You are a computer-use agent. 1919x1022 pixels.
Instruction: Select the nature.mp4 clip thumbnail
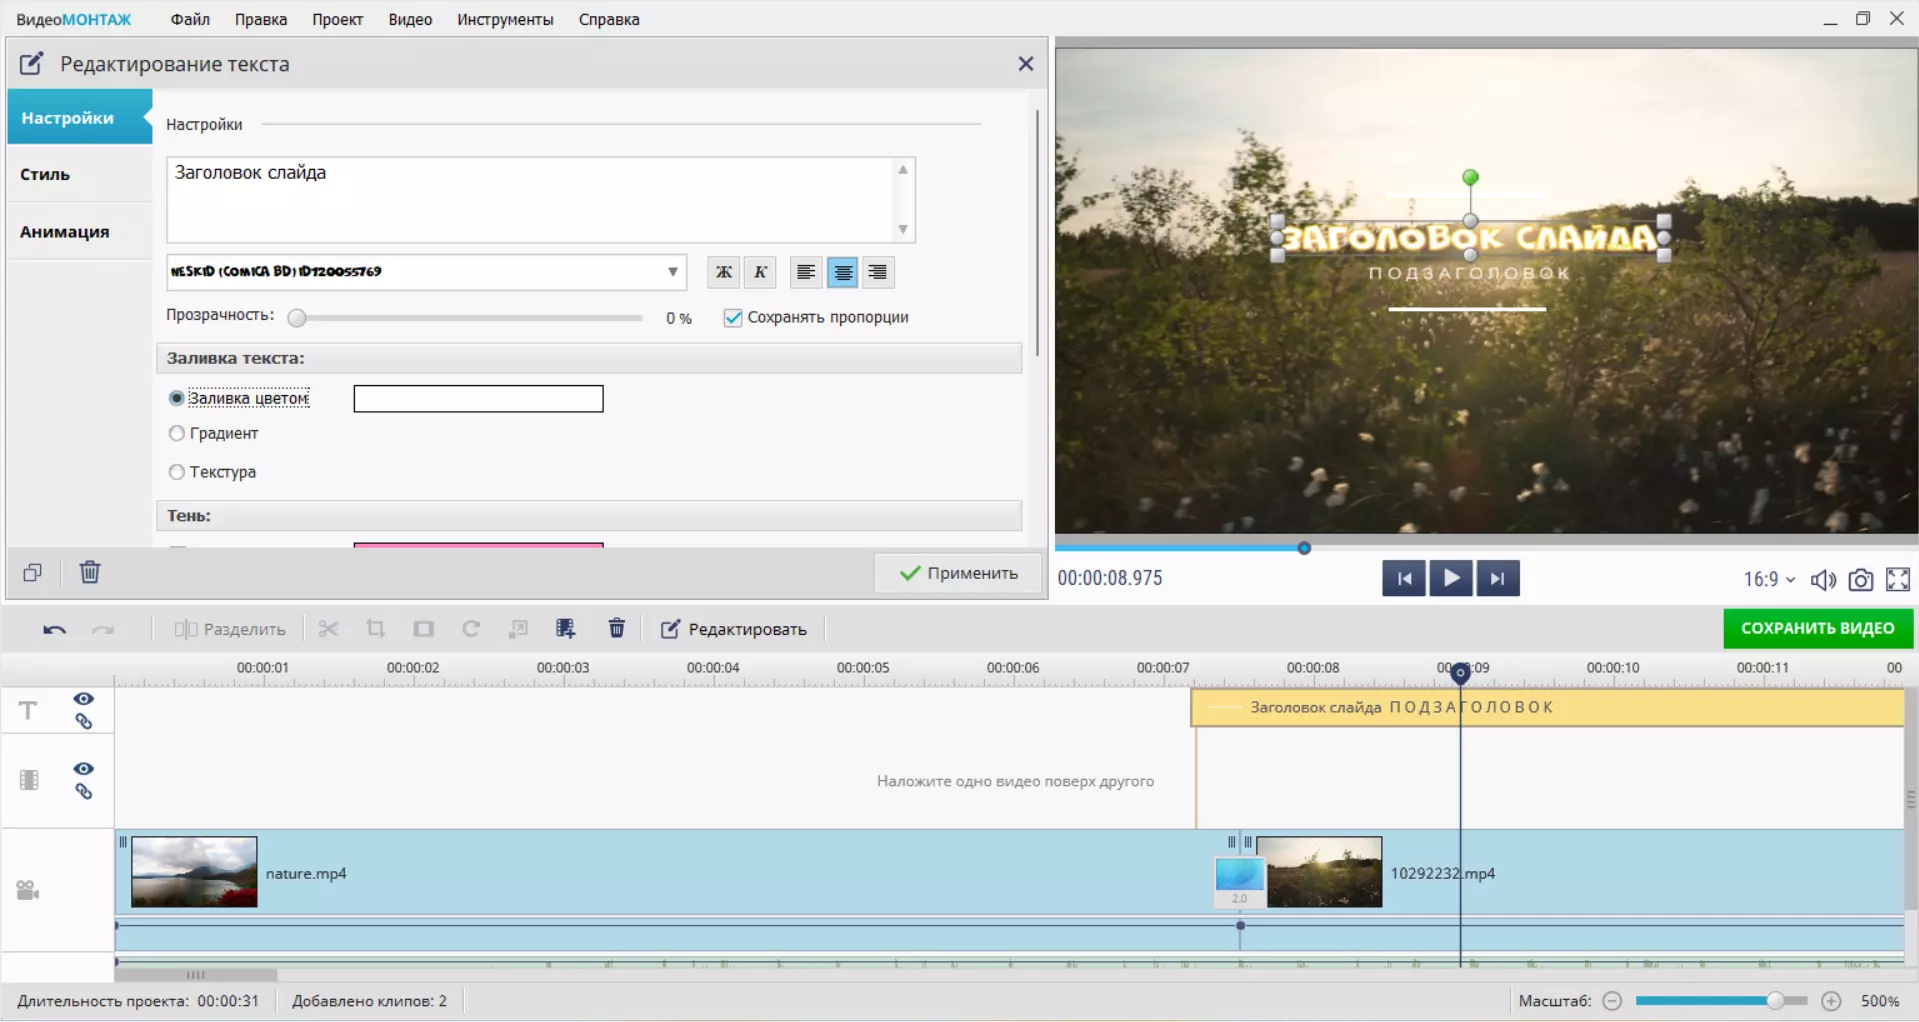[x=194, y=872]
